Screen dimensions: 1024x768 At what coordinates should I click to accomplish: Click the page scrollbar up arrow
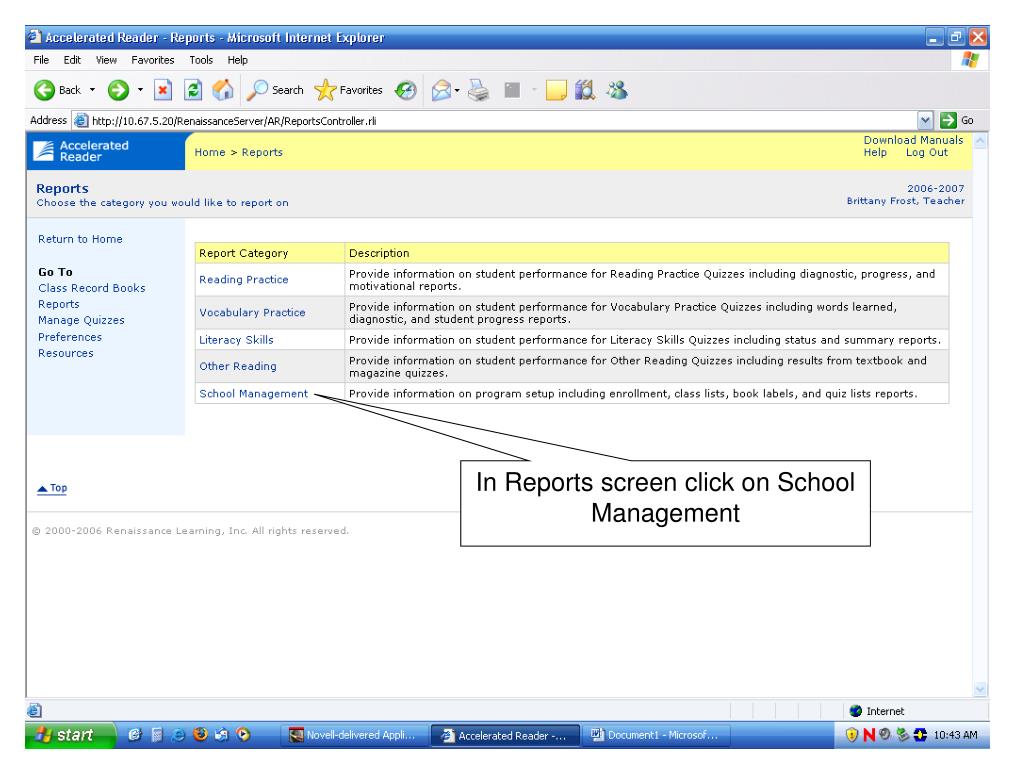[980, 140]
